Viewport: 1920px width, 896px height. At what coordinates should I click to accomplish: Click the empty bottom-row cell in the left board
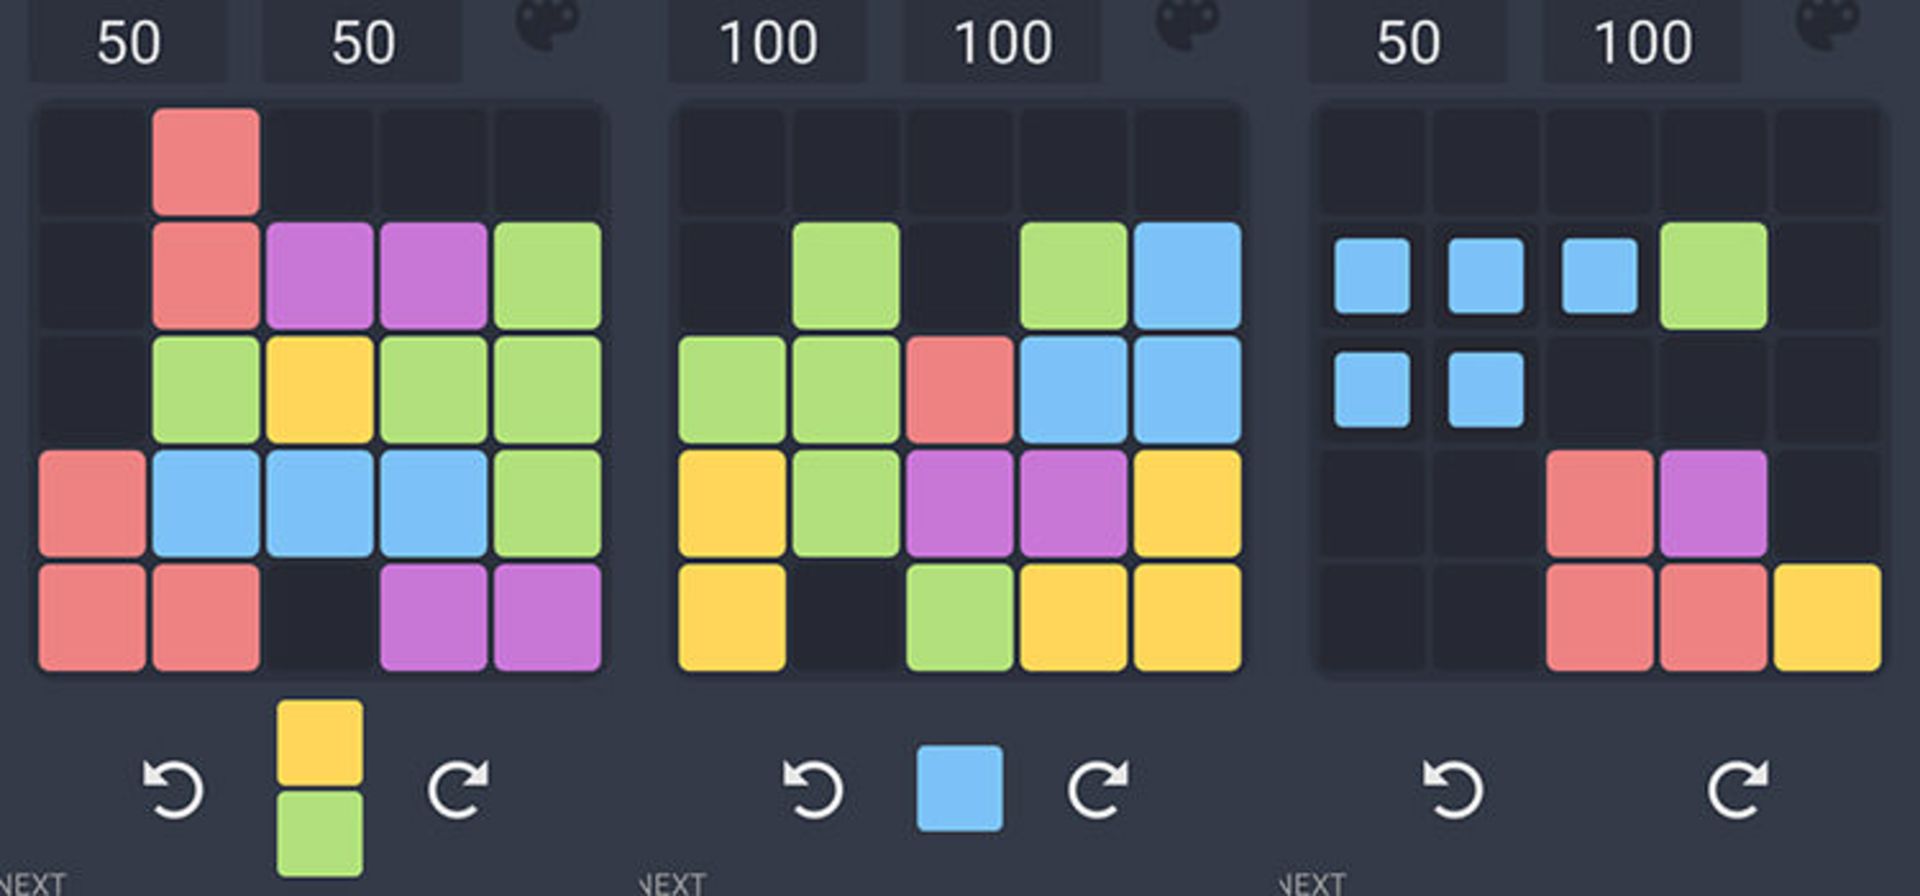[x=320, y=618]
